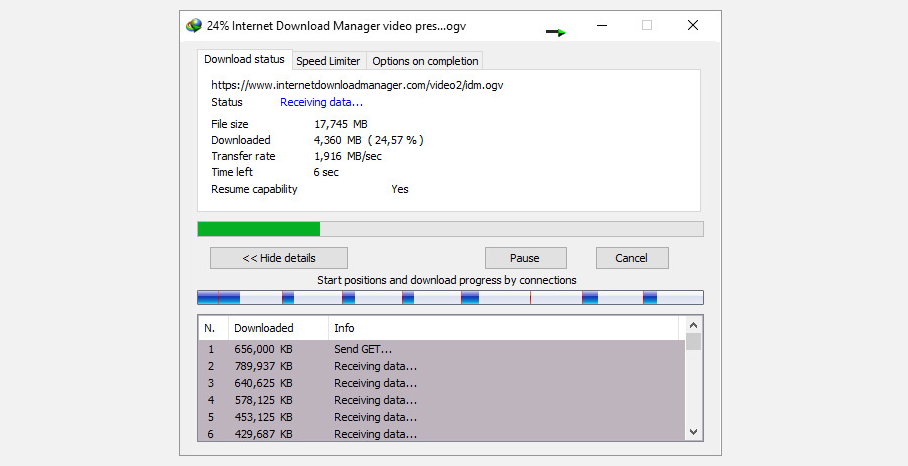This screenshot has height=466, width=908.
Task: Click the IDM globe icon in title bar
Action: [193, 25]
